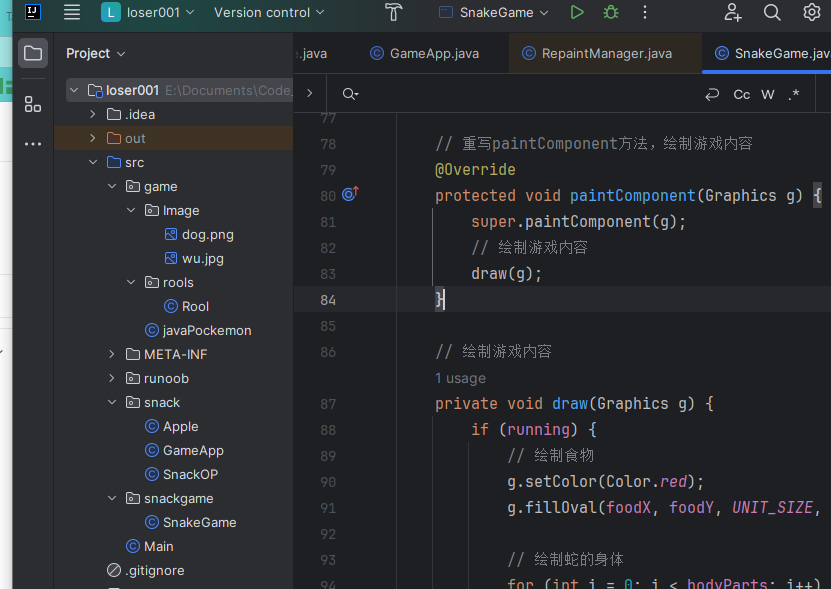Click the overriding method gutter icon
This screenshot has width=831, height=589.
(x=350, y=194)
